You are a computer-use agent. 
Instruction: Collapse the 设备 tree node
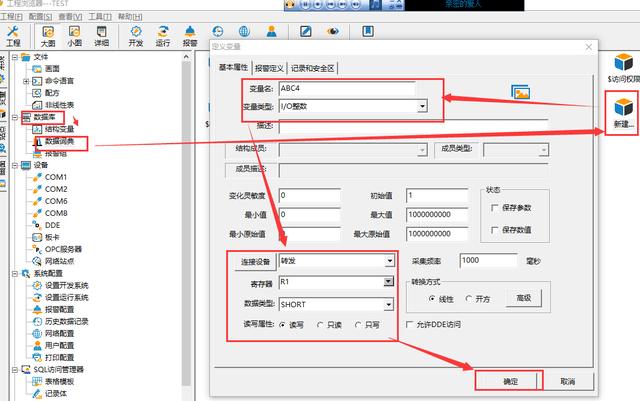click(x=15, y=165)
